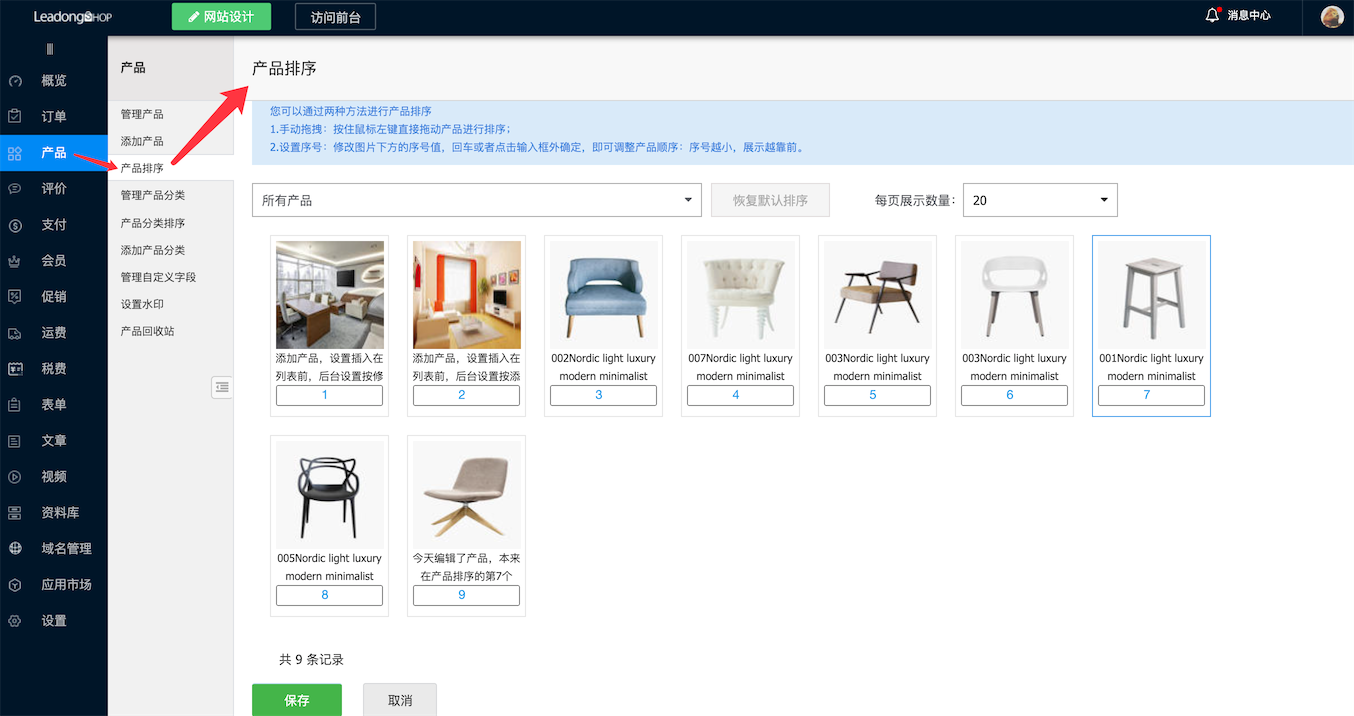Viewport: 1354px width, 716px height.
Task: Collapse the submenu panel with the side handle
Action: tap(222, 387)
